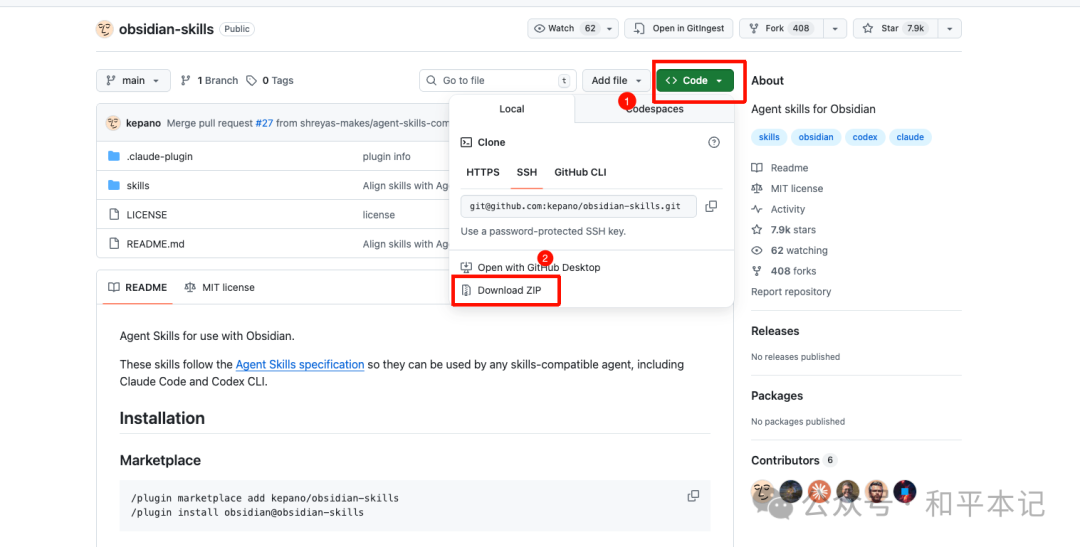Focus the Go to file search field

[497, 81]
